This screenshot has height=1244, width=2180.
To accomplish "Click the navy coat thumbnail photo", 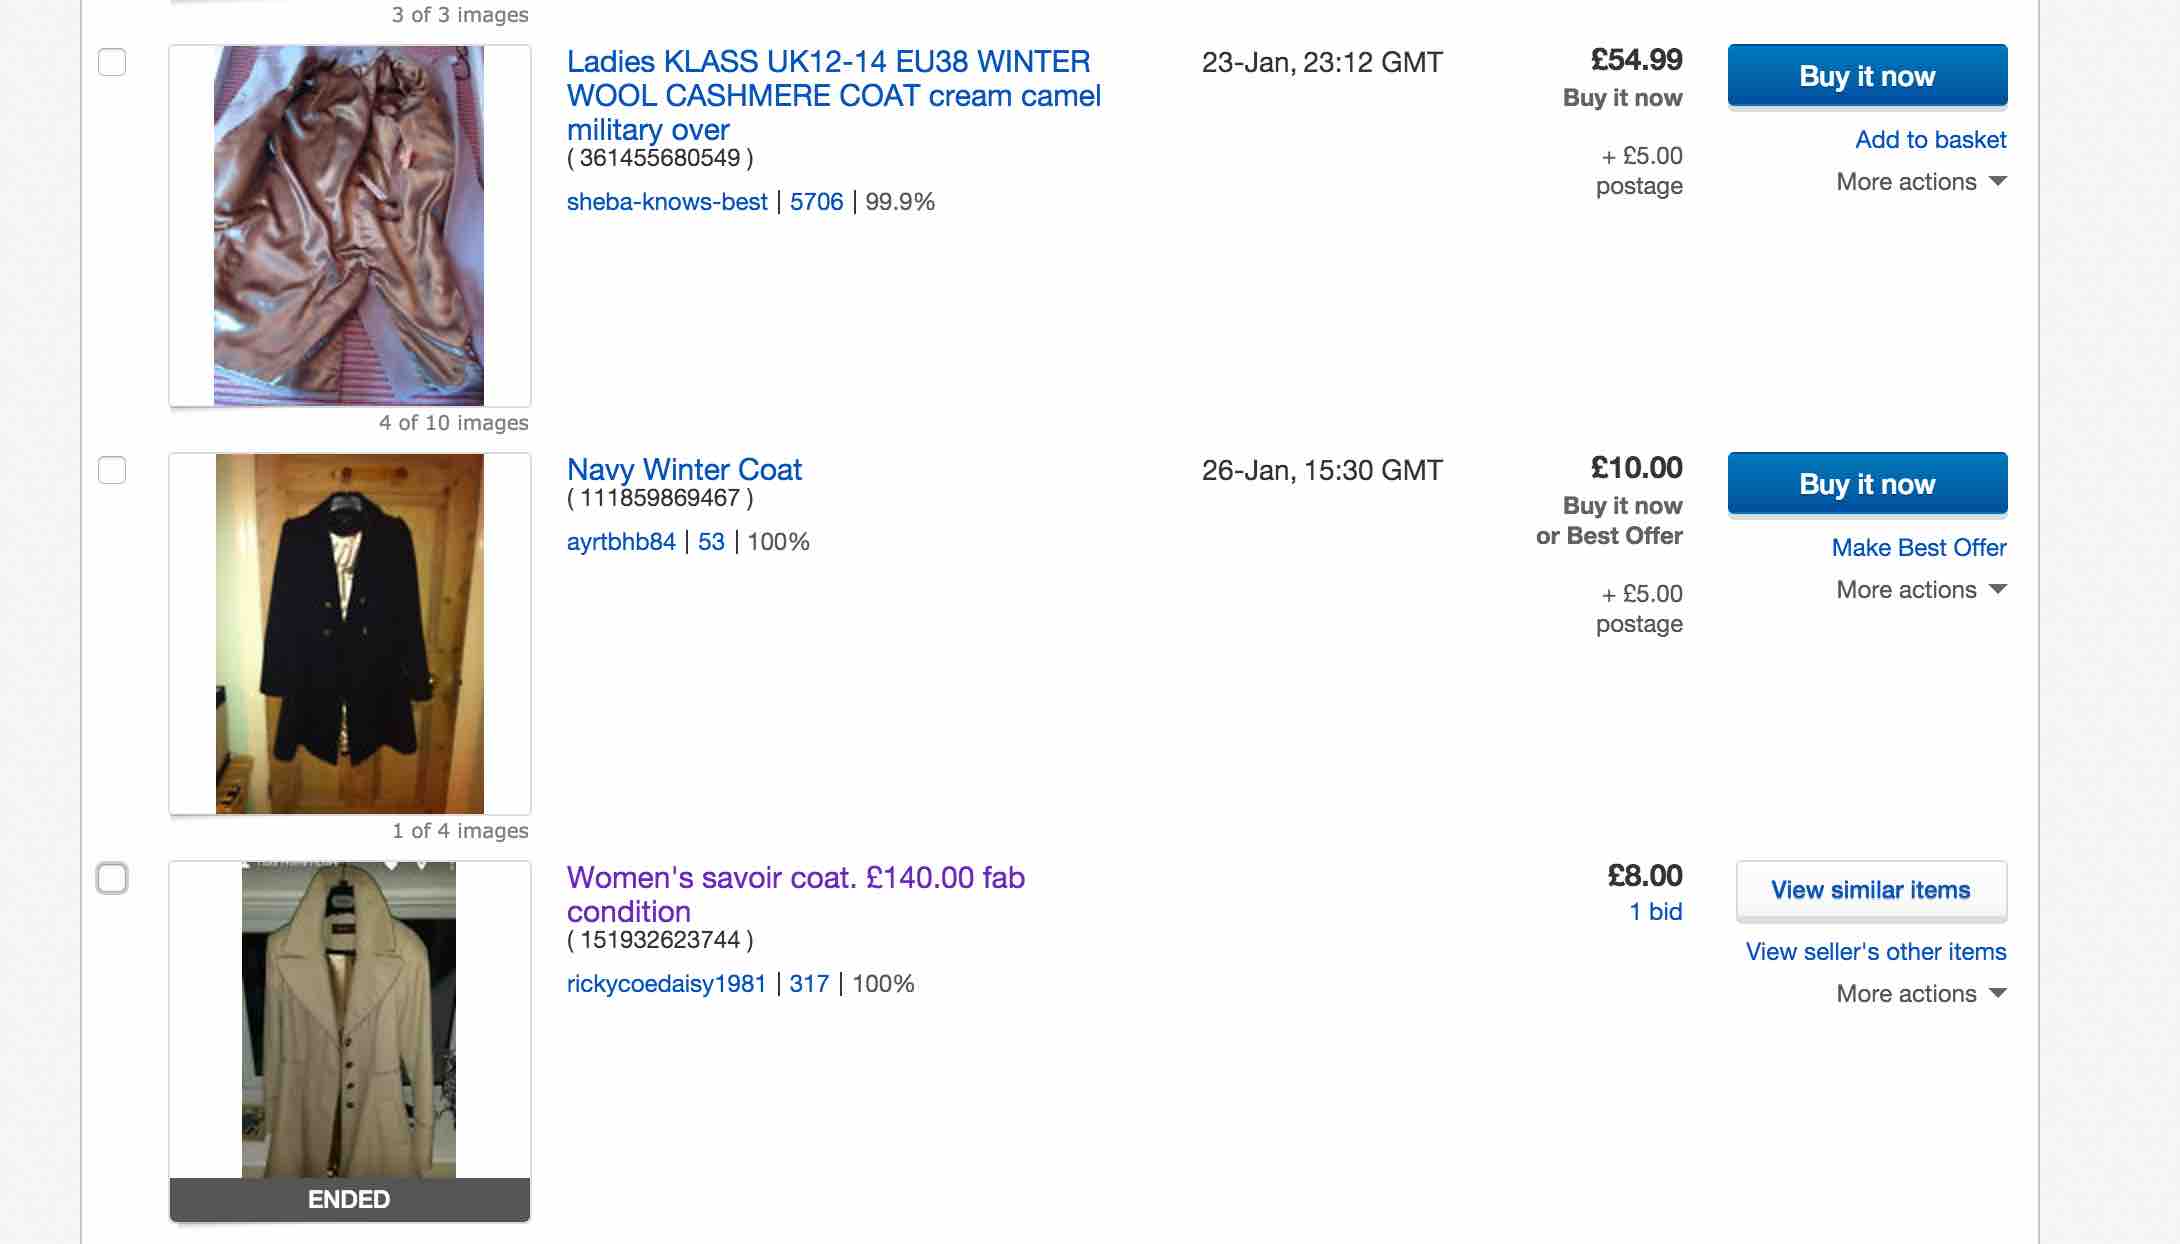I will tap(349, 633).
